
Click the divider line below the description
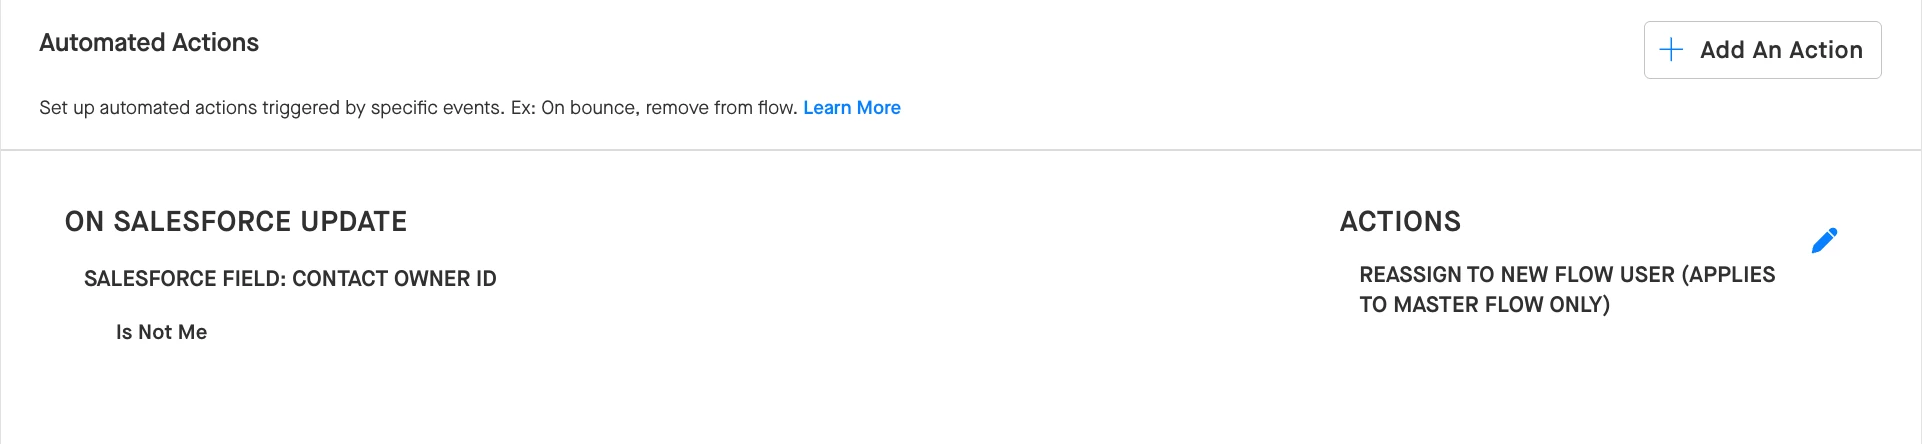pyautogui.click(x=961, y=150)
